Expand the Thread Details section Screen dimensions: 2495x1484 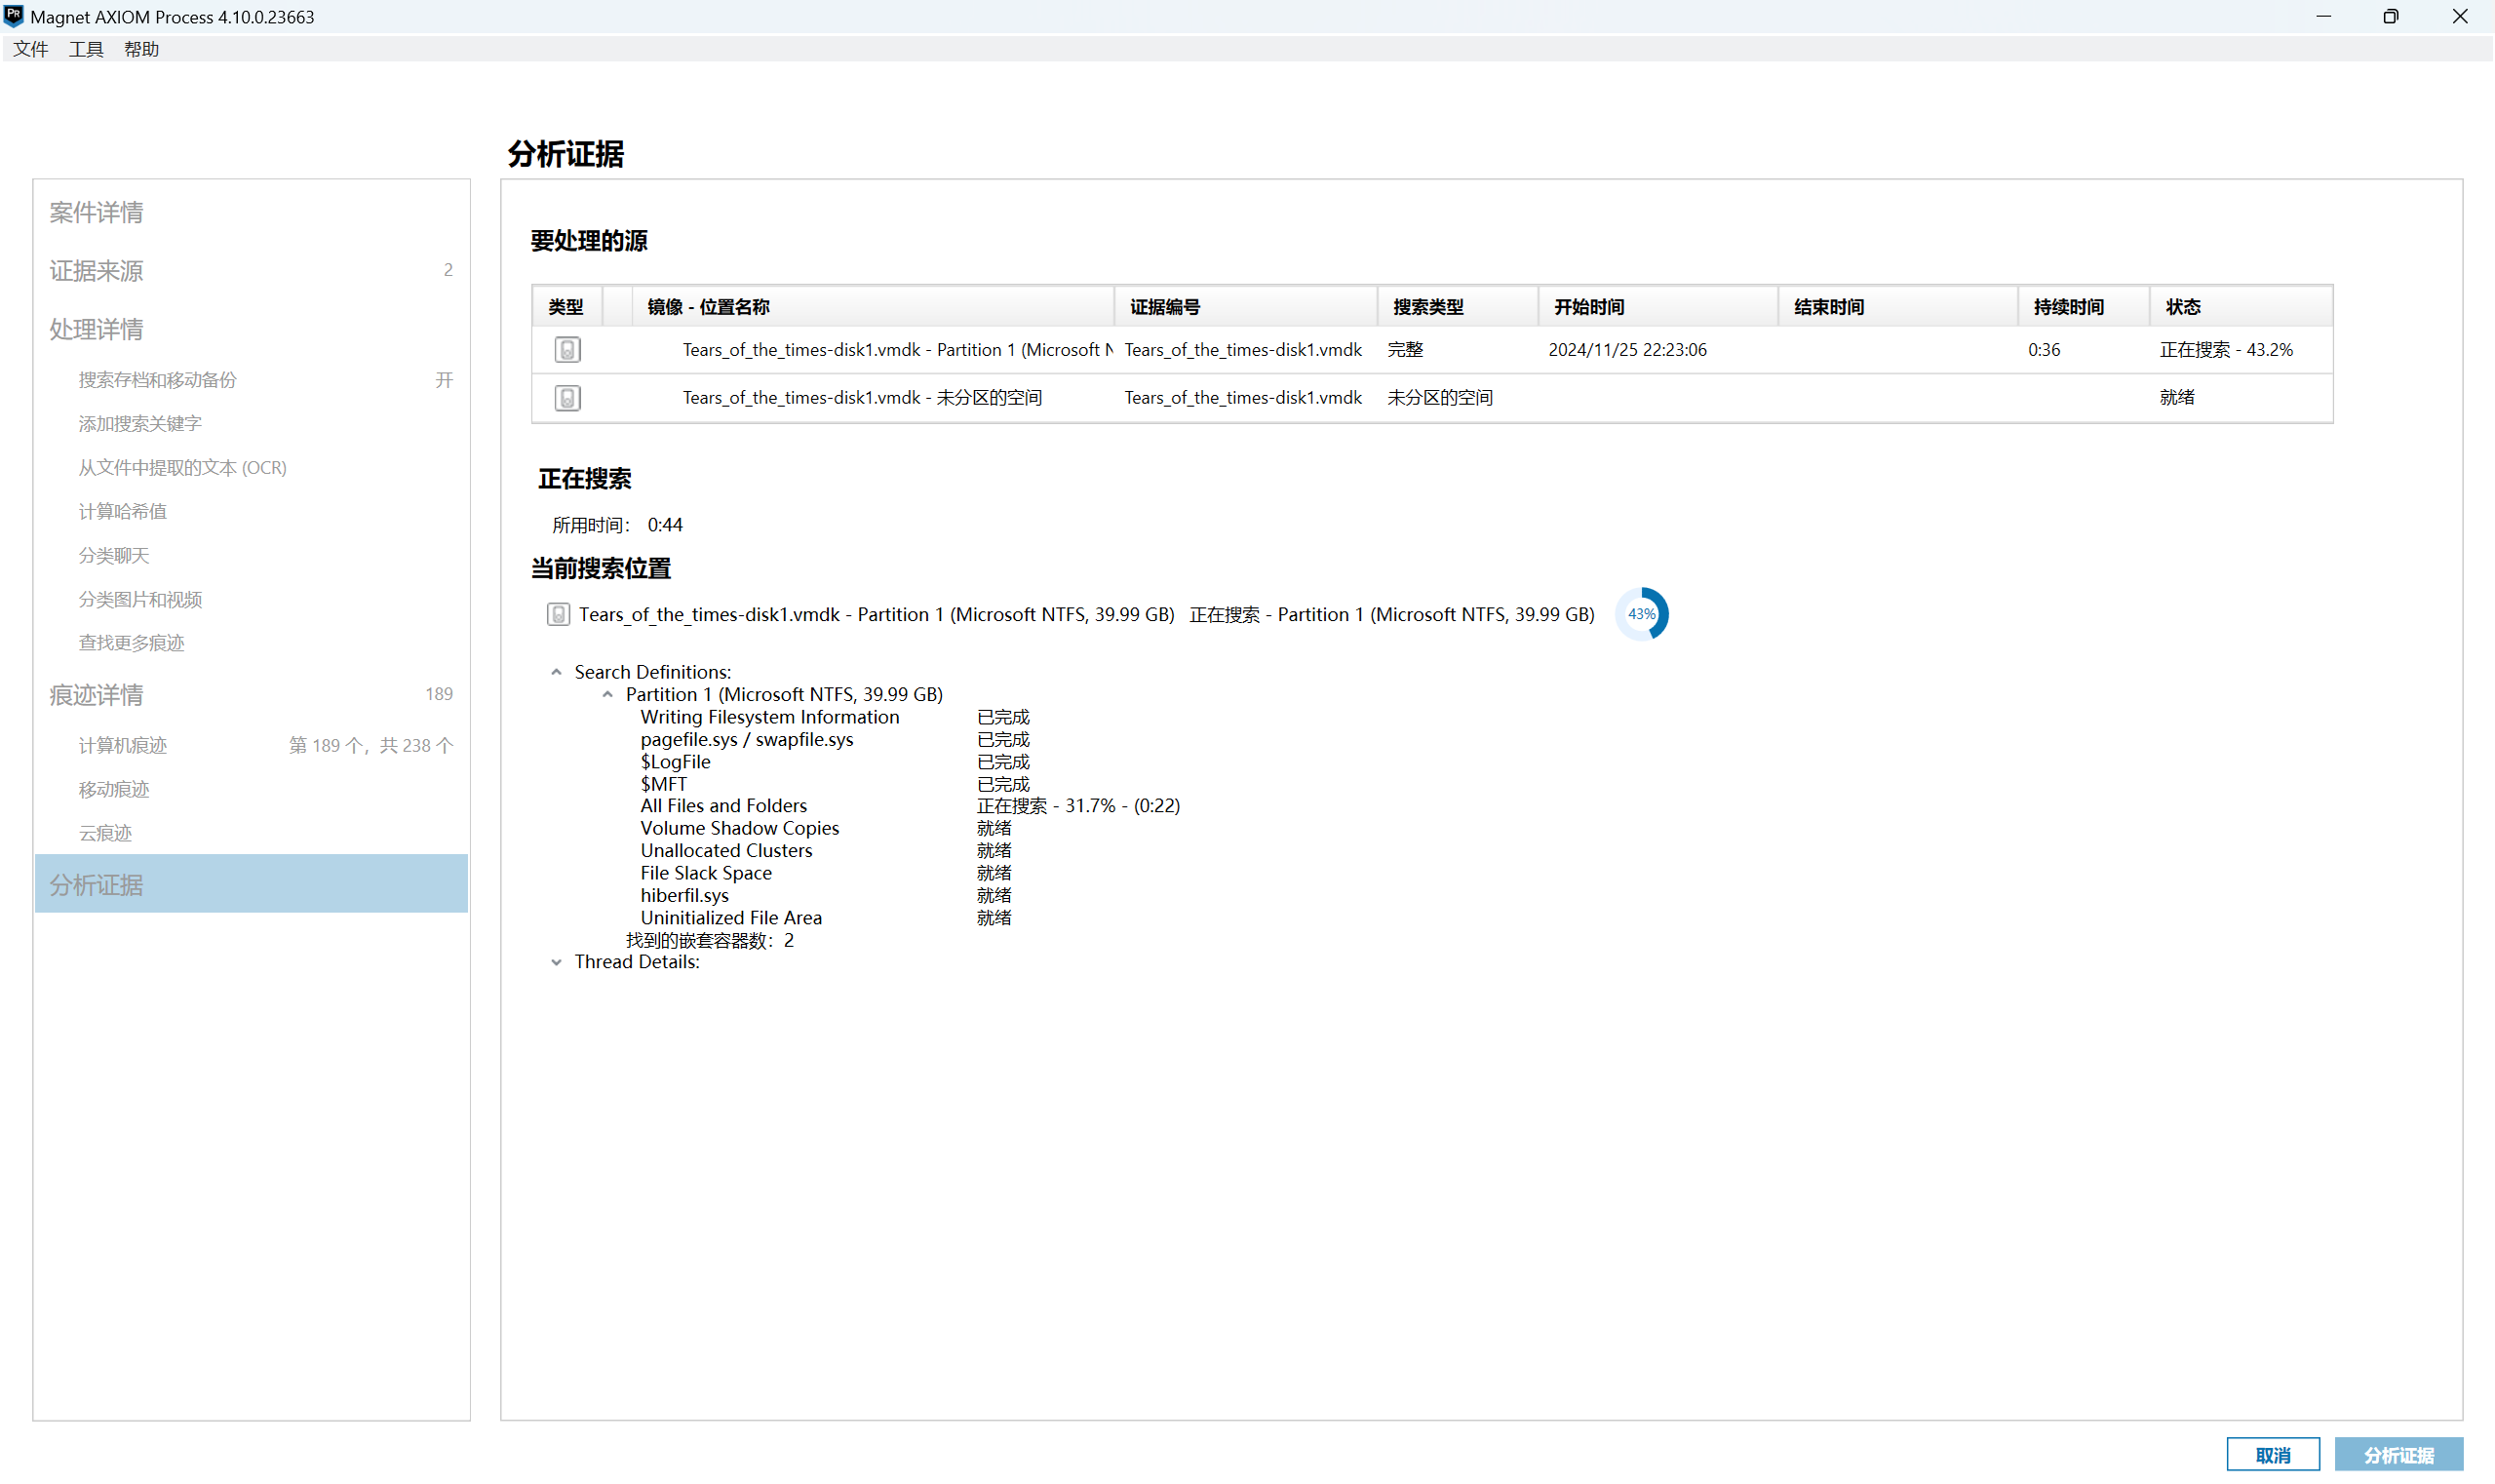click(x=556, y=962)
